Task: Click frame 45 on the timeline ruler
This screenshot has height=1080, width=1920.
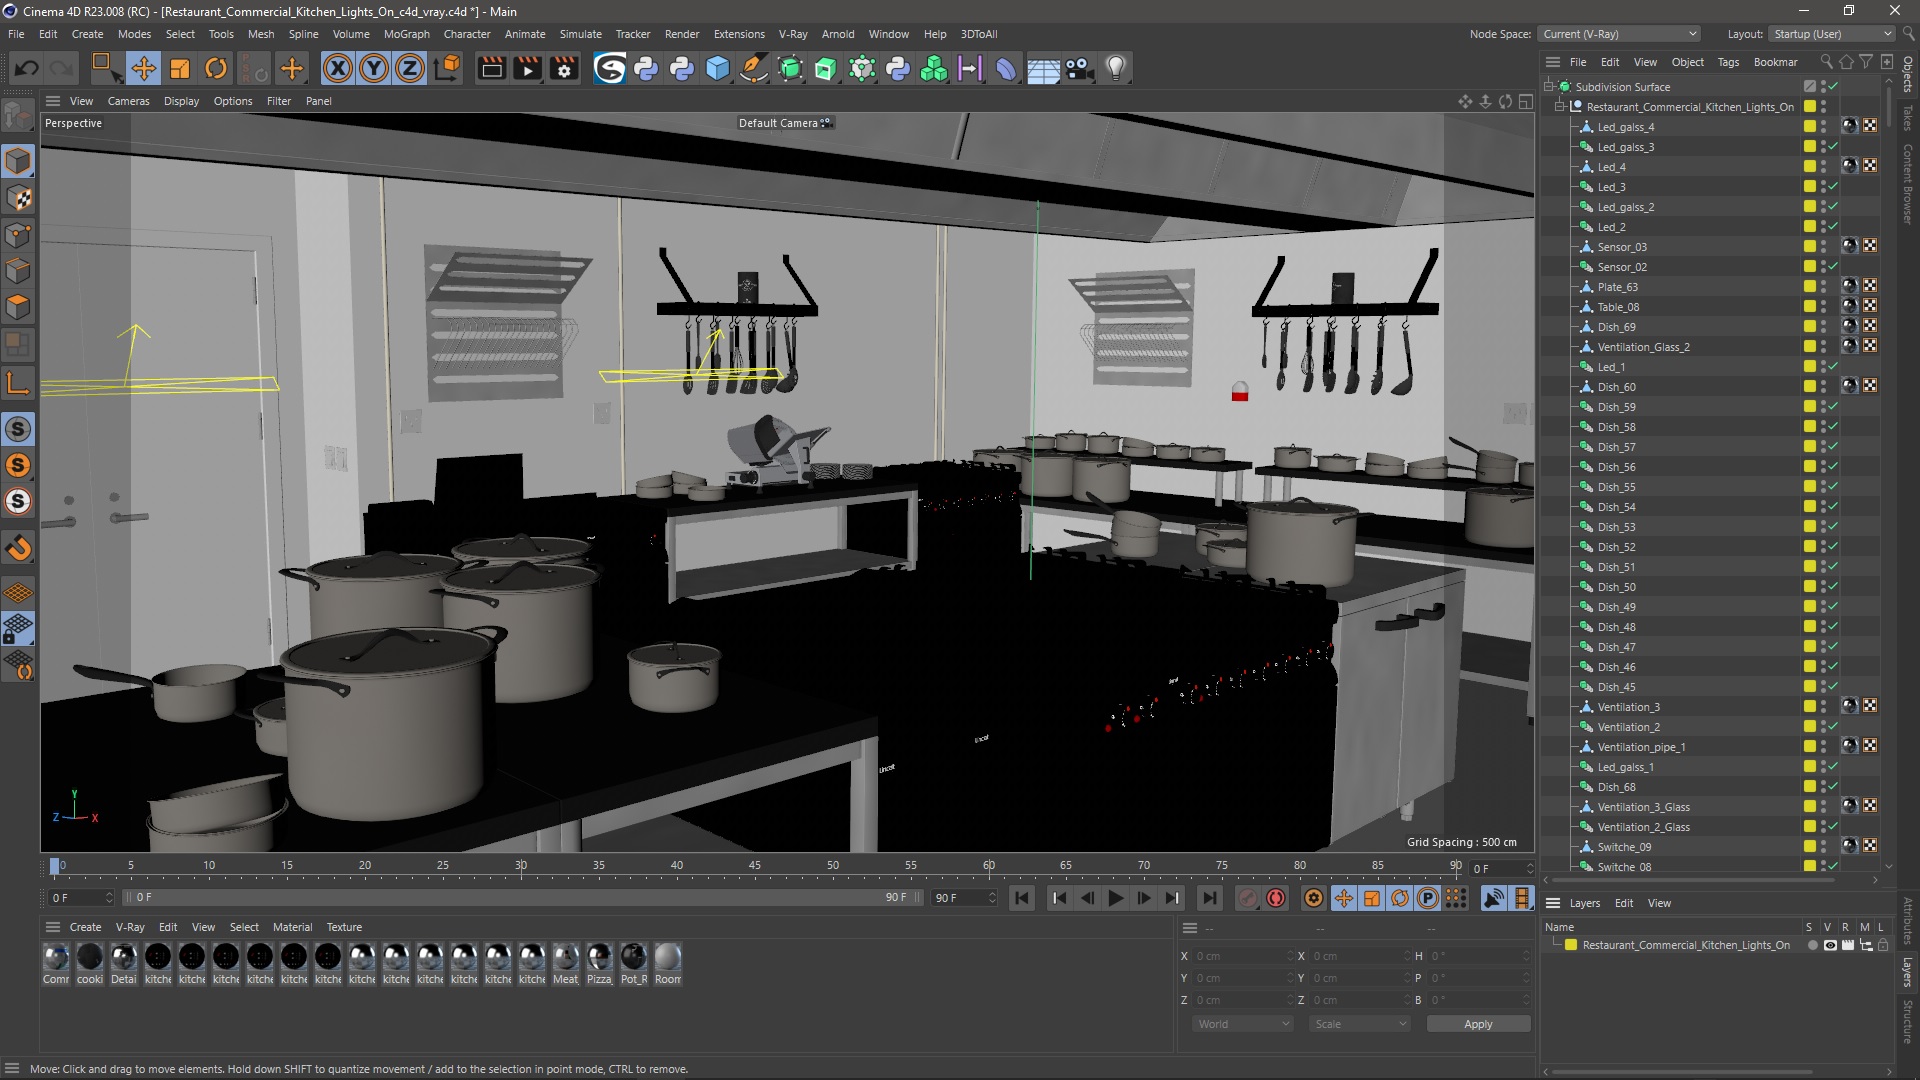Action: [x=755, y=866]
